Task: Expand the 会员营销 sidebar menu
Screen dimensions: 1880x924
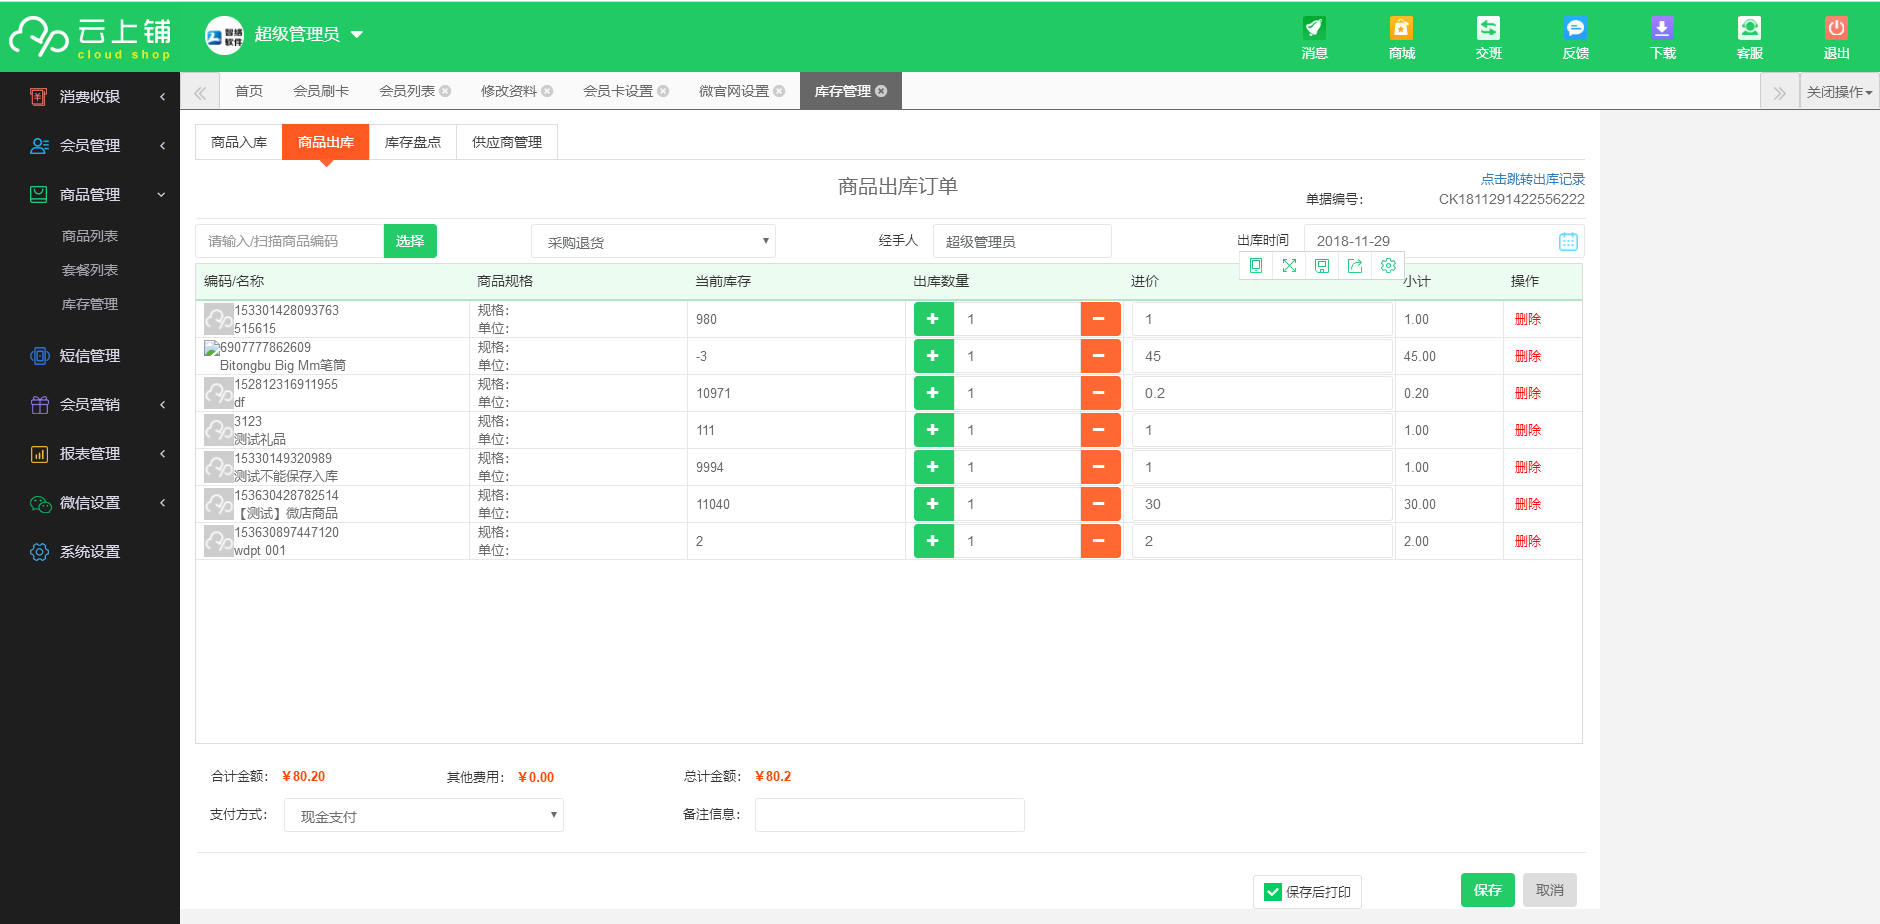Action: pos(90,405)
